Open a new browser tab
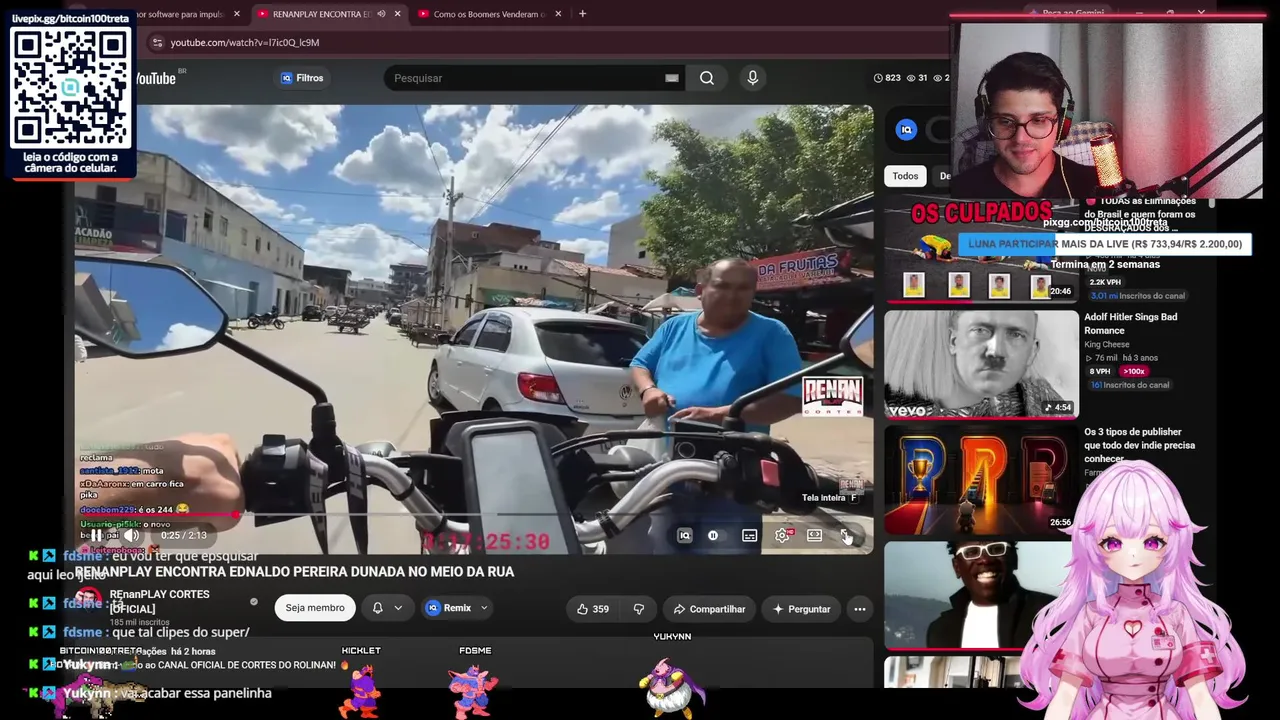 pyautogui.click(x=582, y=14)
